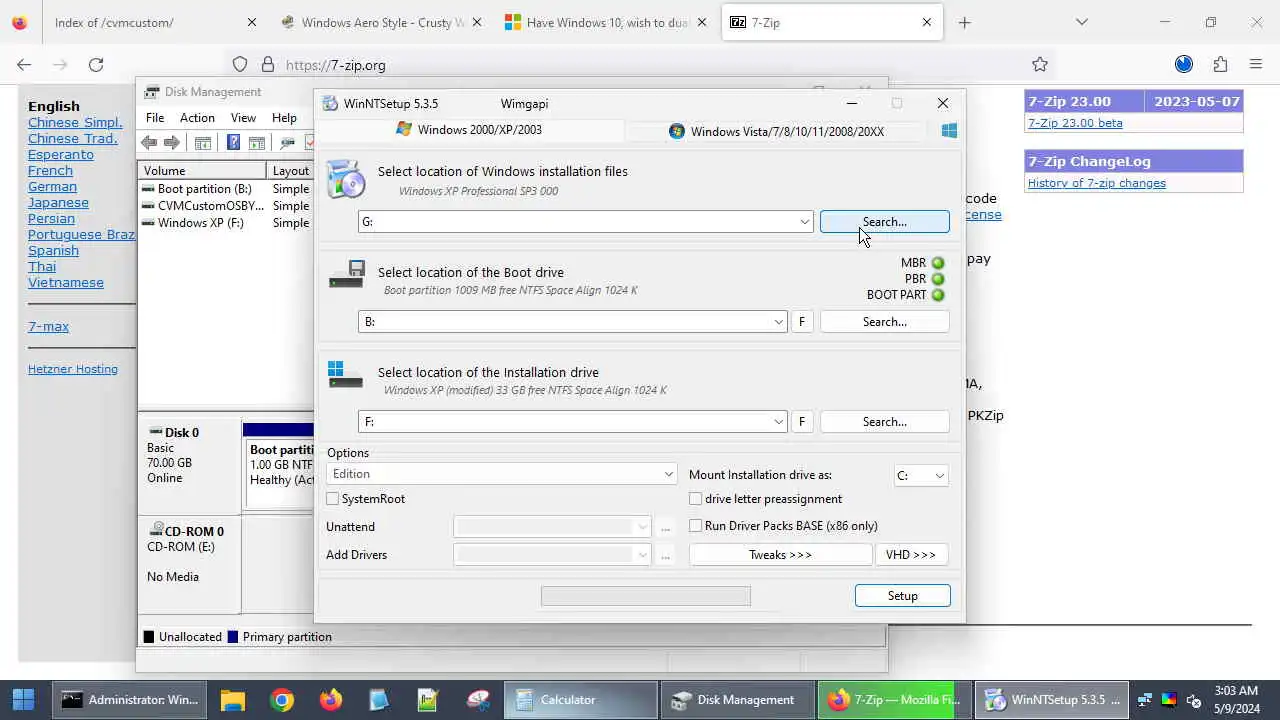Click the F format button beside Installation drive
The width and height of the screenshot is (1280, 720).
coord(801,422)
